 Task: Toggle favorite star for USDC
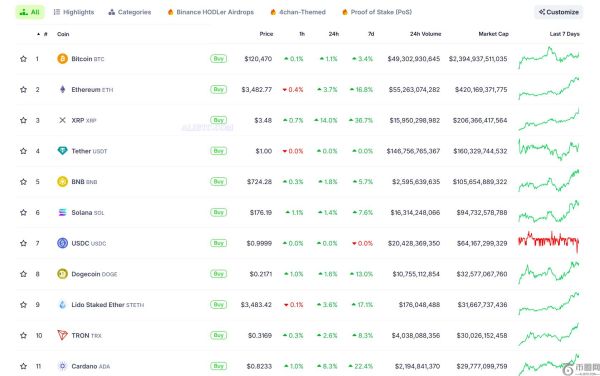23,243
